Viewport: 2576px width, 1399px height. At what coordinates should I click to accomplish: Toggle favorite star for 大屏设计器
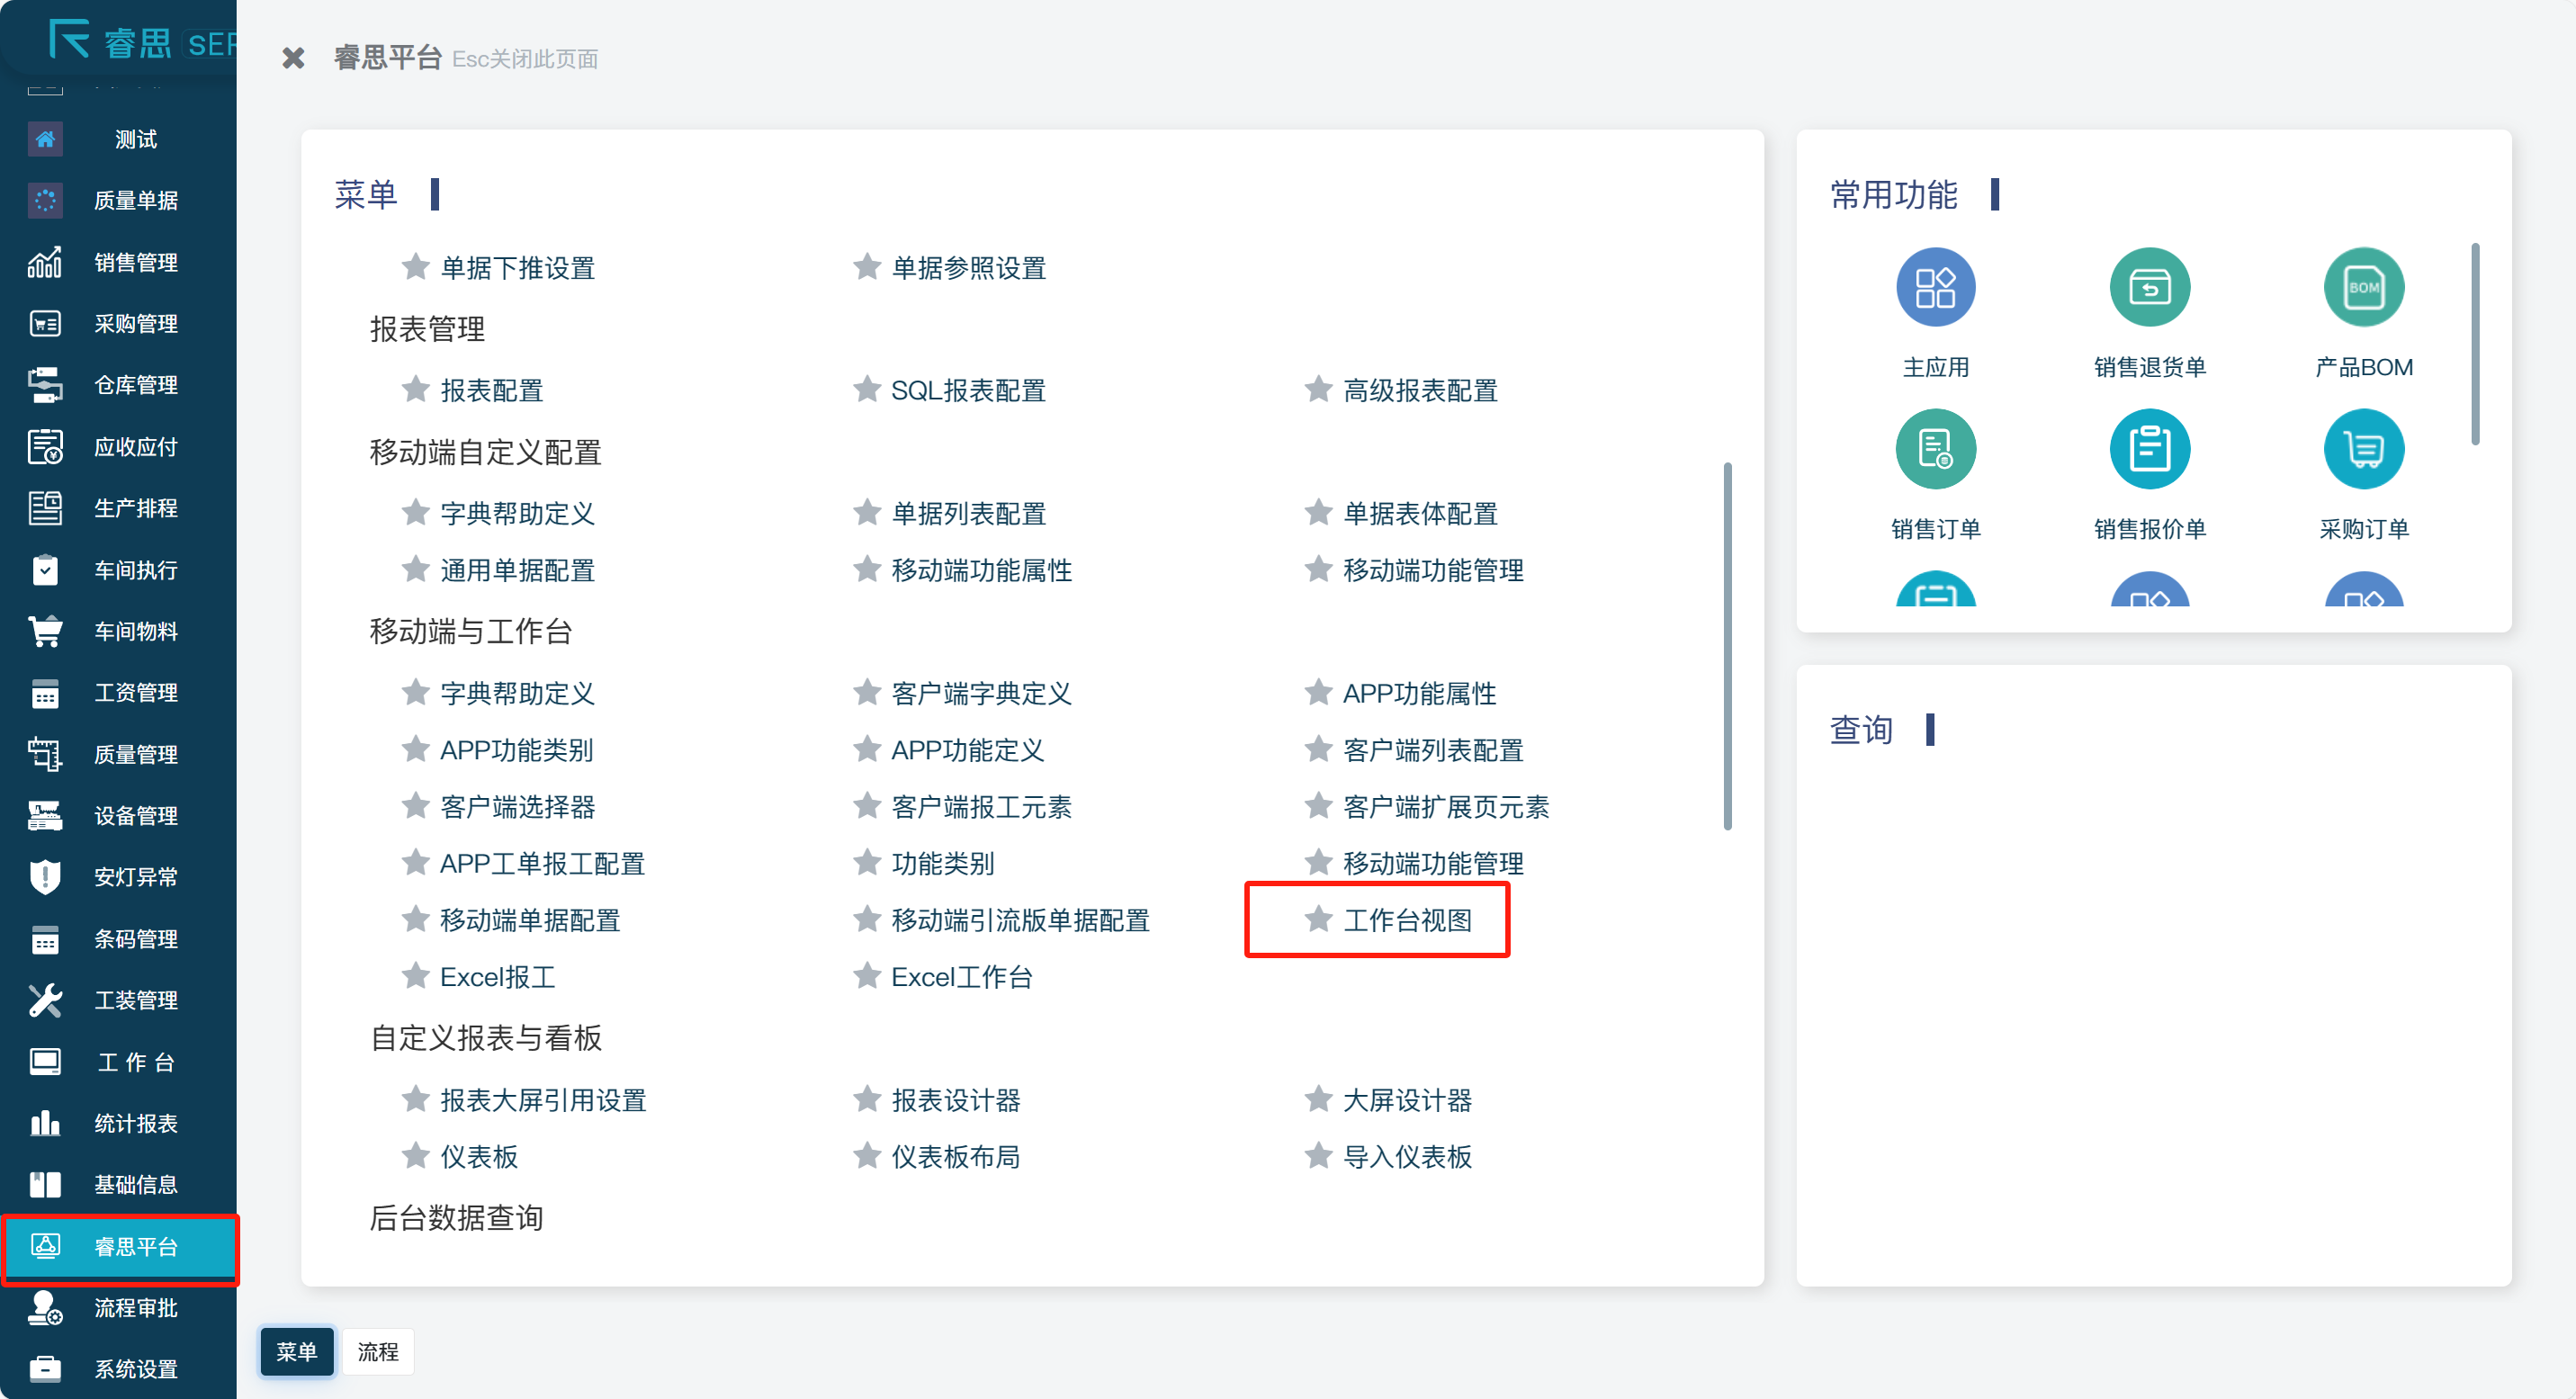1317,1099
